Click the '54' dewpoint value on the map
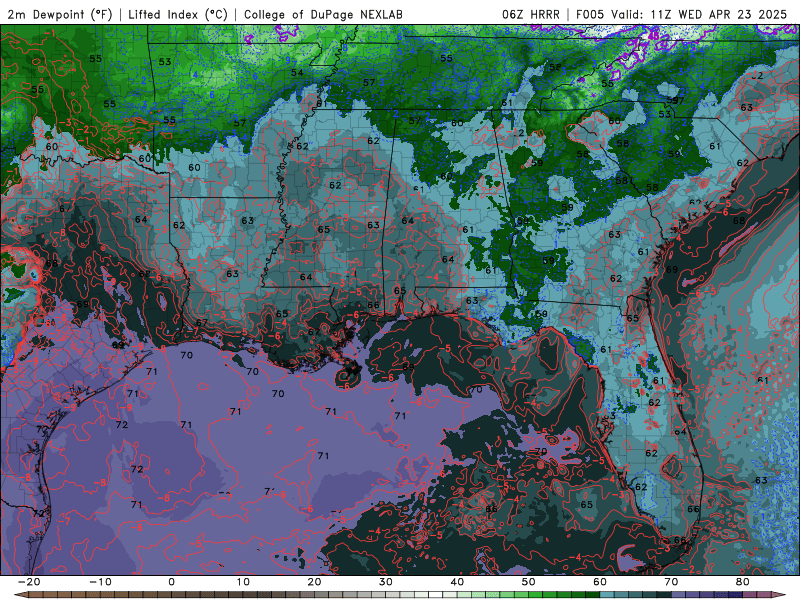Screen dimensions: 800x600 tap(297, 72)
